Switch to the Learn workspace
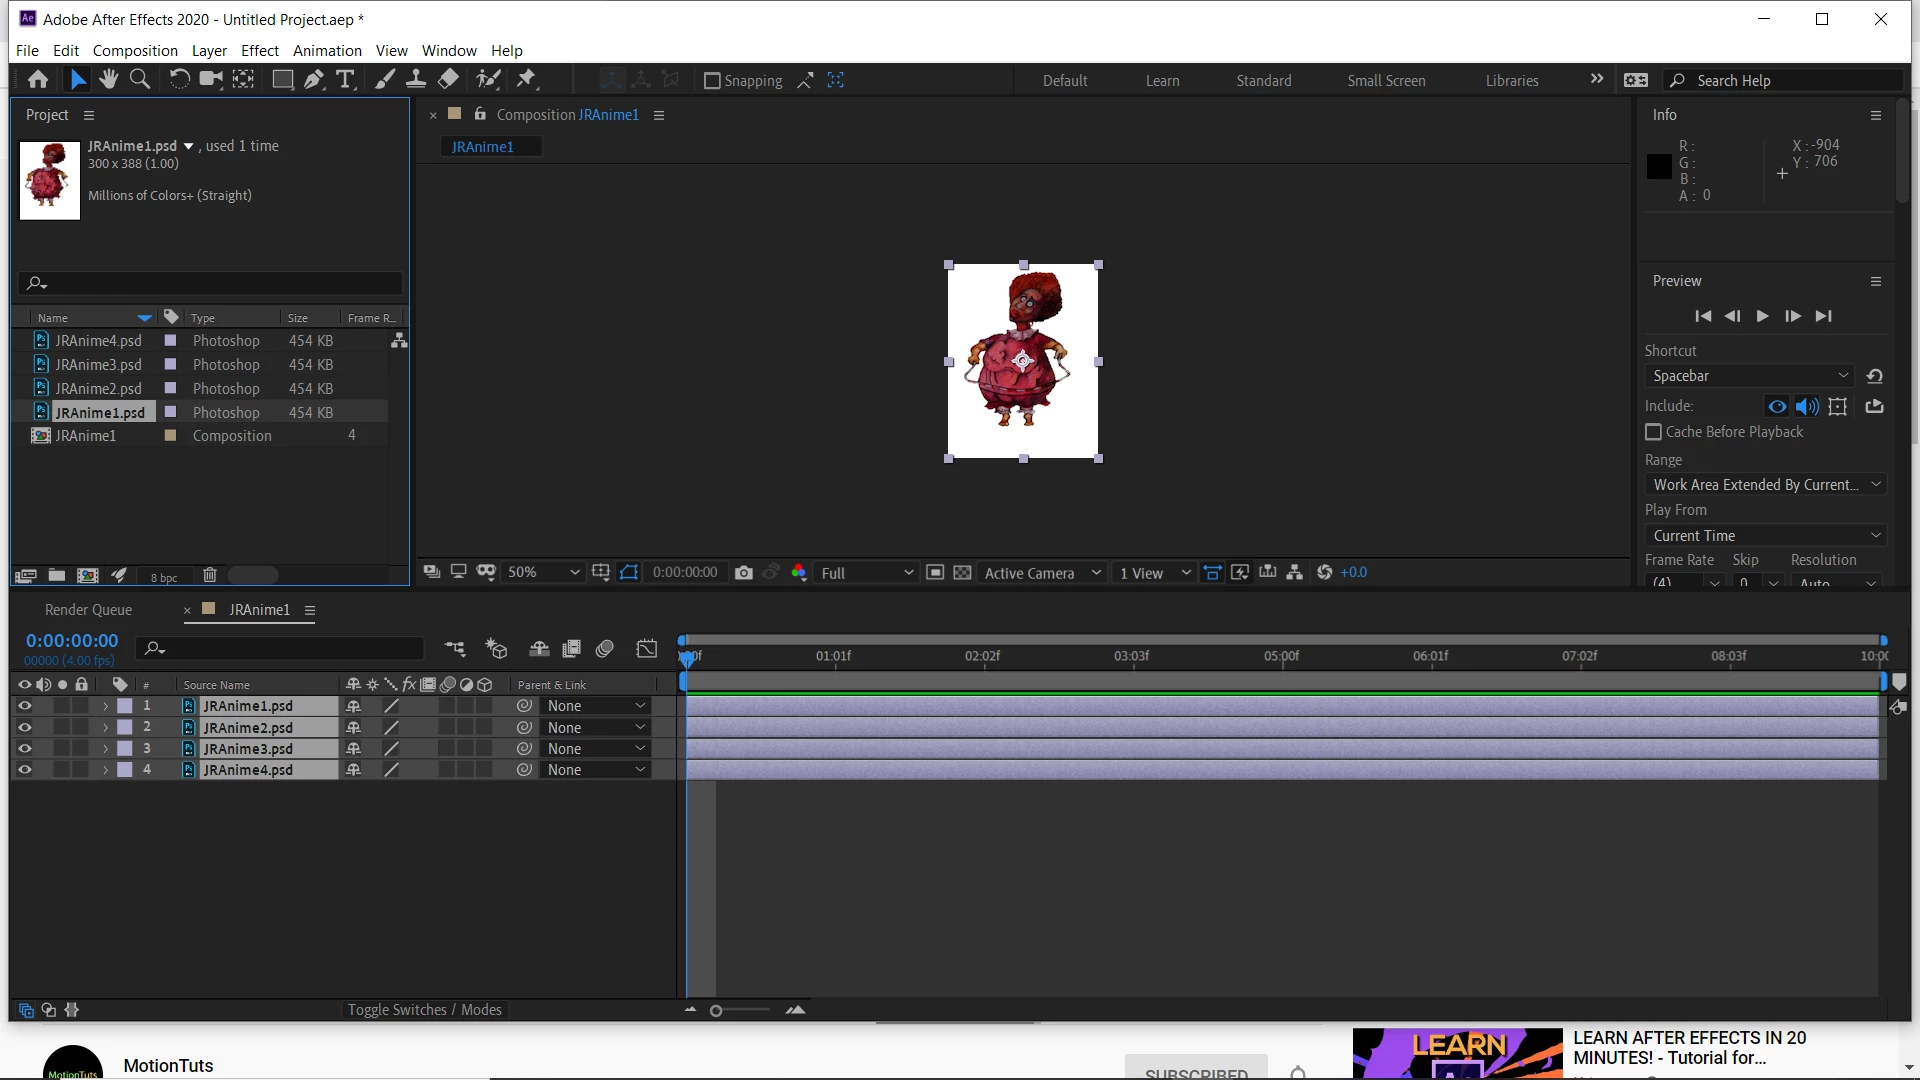This screenshot has height=1080, width=1920. point(1162,81)
